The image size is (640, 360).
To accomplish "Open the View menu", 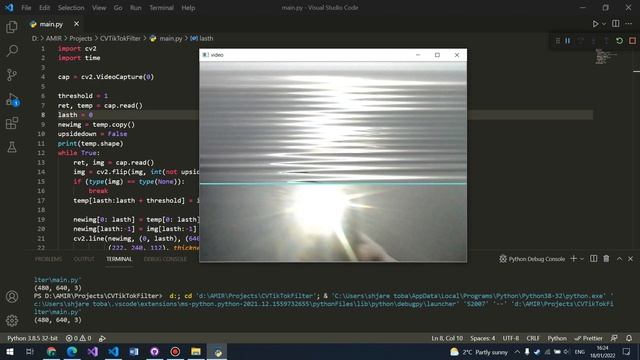I will [x=99, y=8].
